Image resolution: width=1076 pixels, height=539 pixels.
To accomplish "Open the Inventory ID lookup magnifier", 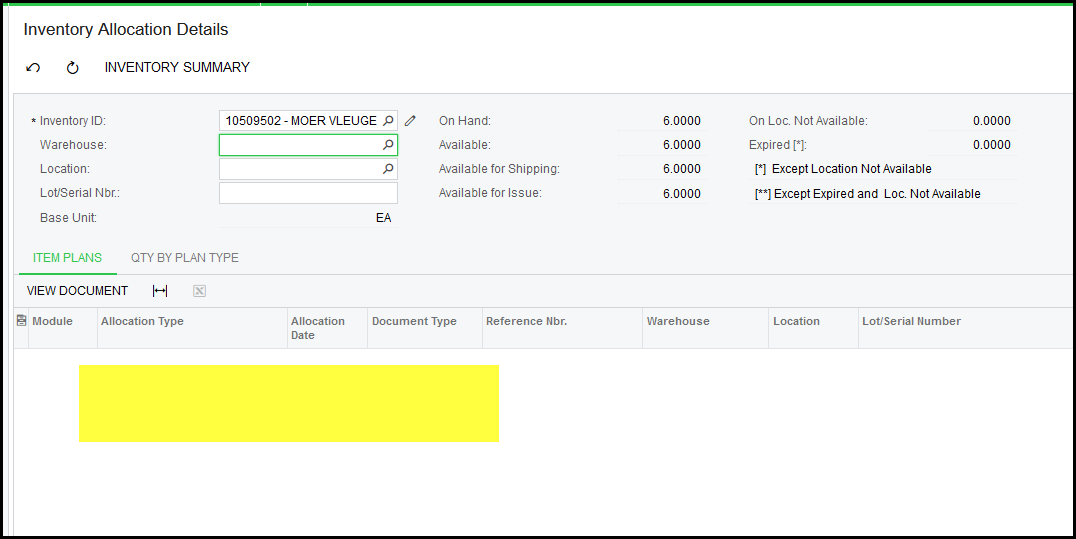I will (388, 121).
